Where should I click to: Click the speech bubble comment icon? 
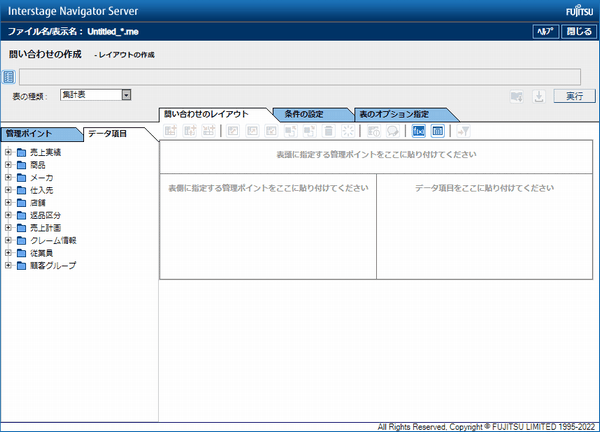(x=393, y=131)
